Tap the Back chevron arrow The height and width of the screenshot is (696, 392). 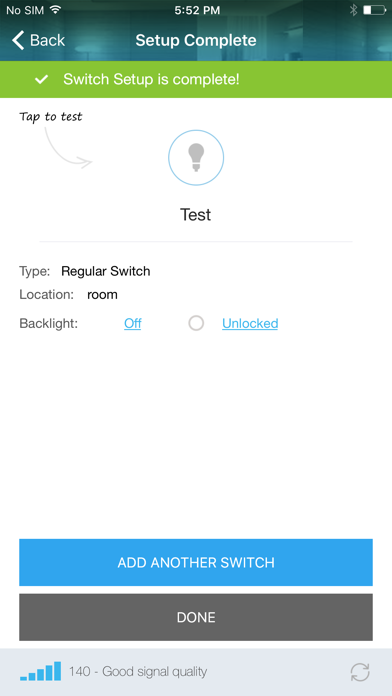(x=18, y=40)
